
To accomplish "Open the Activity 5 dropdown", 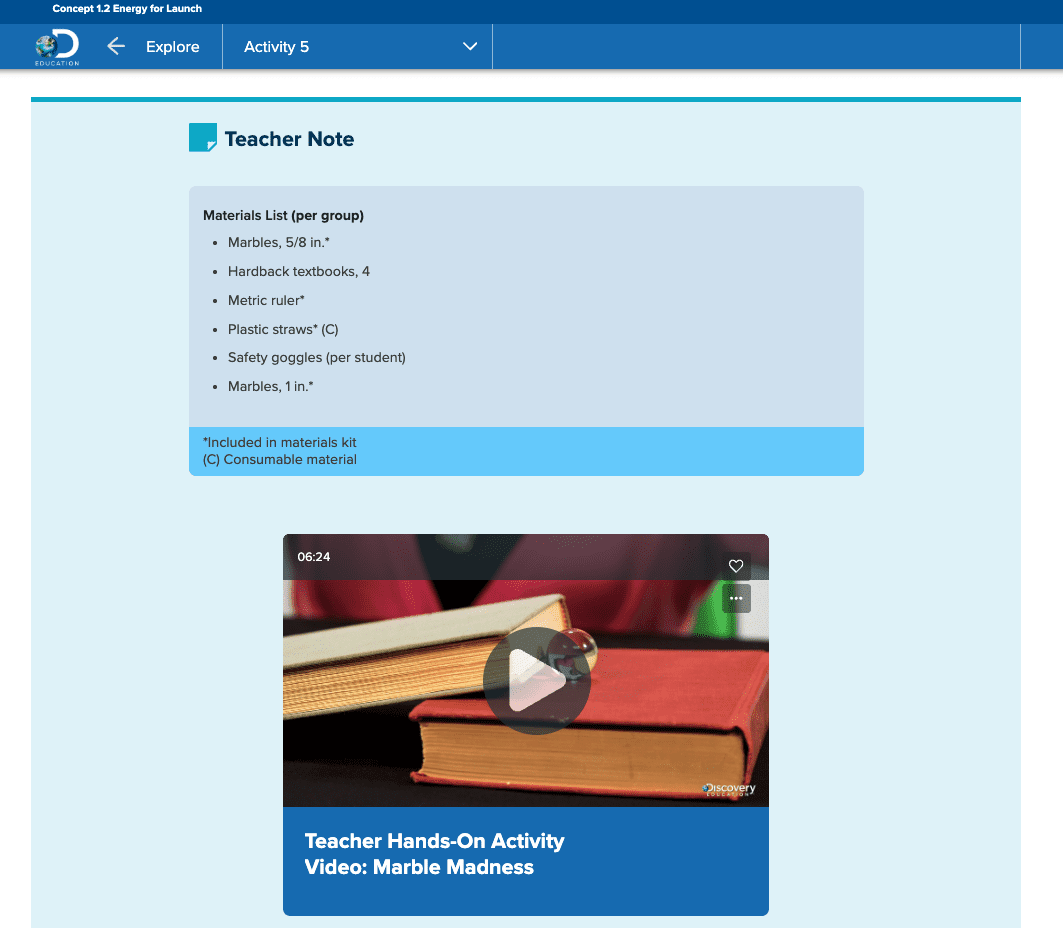I will click(x=357, y=46).
